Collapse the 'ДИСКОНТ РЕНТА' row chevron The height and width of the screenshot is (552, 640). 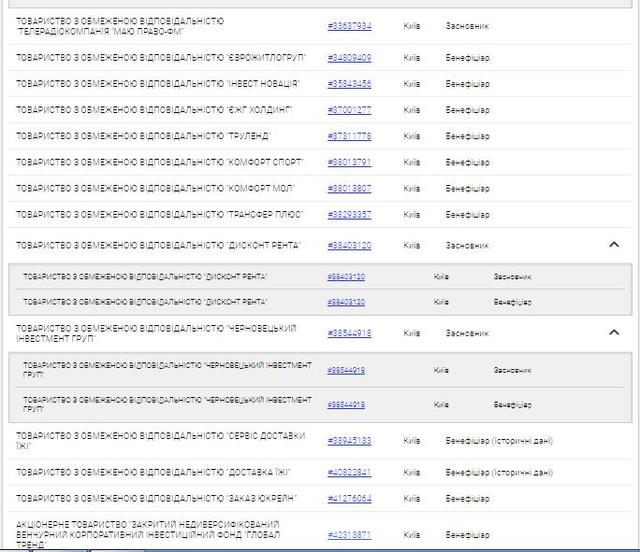point(613,244)
